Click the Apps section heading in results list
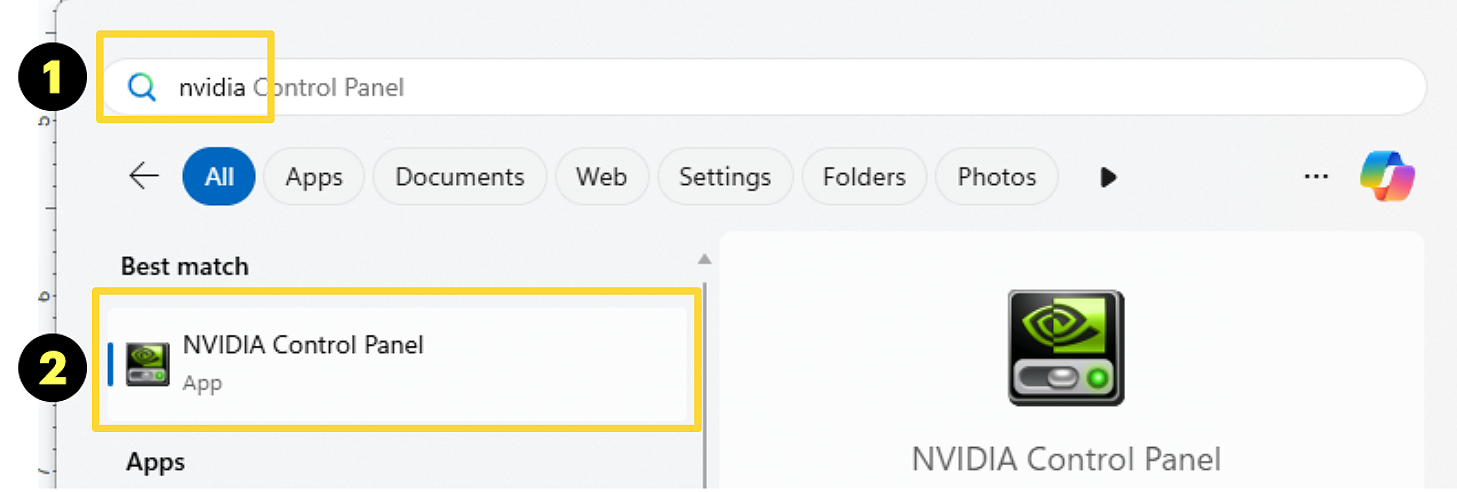Image resolution: width=1457 pixels, height=492 pixels. tap(155, 462)
